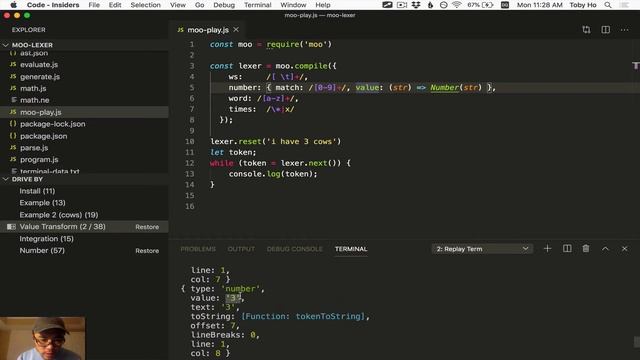This screenshot has width=640, height=360.
Task: Open the terminal selector Replay Term dropdown
Action: click(482, 249)
